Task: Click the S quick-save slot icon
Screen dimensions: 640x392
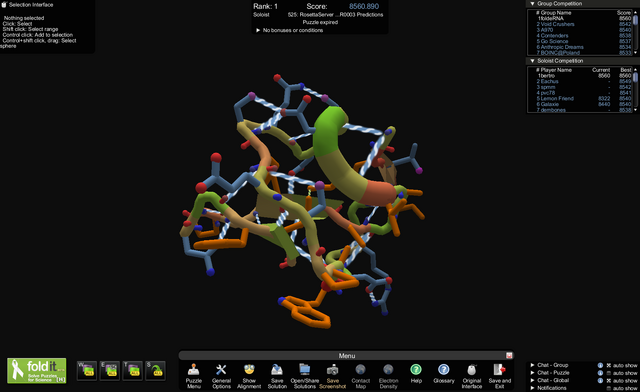Action: (x=156, y=370)
